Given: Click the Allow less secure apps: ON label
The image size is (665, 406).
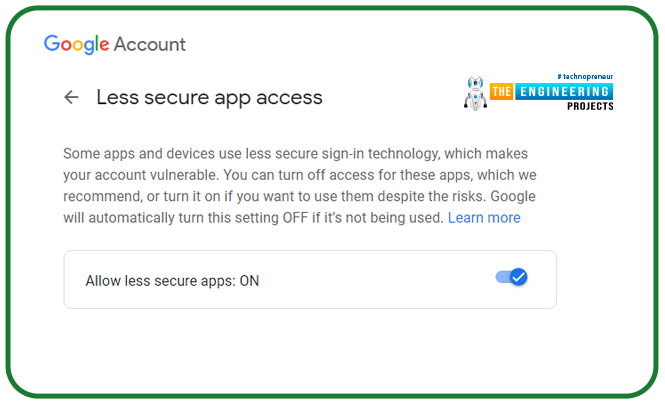Looking at the screenshot, I should [x=172, y=281].
